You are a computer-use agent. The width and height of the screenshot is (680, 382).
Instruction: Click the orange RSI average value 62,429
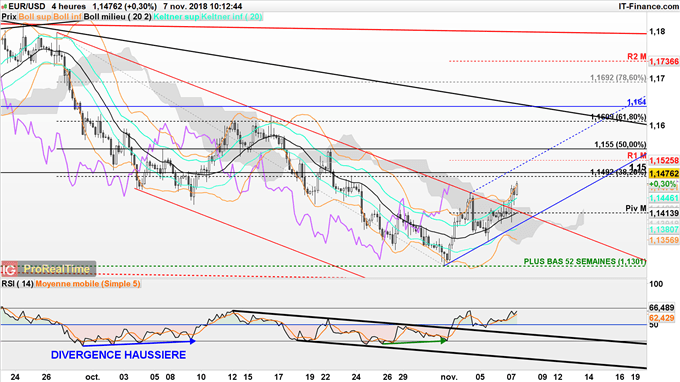[x=662, y=318]
